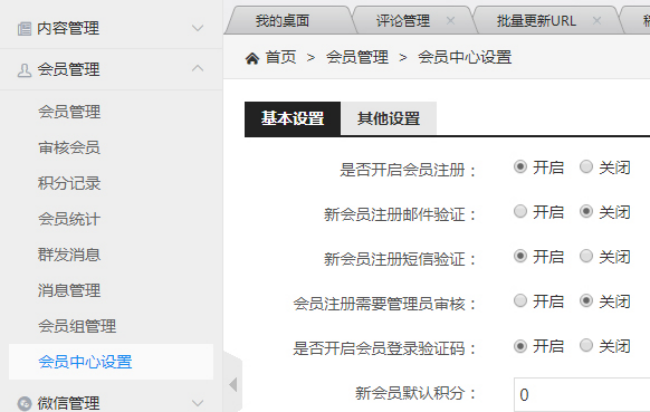Collapse the sidebar with the arrow handle

point(233,384)
